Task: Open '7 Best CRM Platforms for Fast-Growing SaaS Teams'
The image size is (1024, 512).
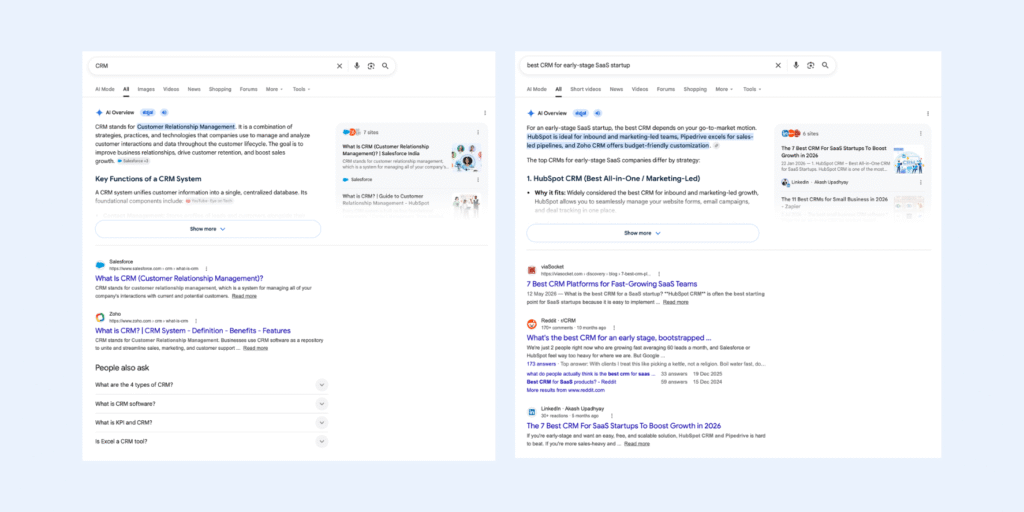Action: tap(612, 284)
